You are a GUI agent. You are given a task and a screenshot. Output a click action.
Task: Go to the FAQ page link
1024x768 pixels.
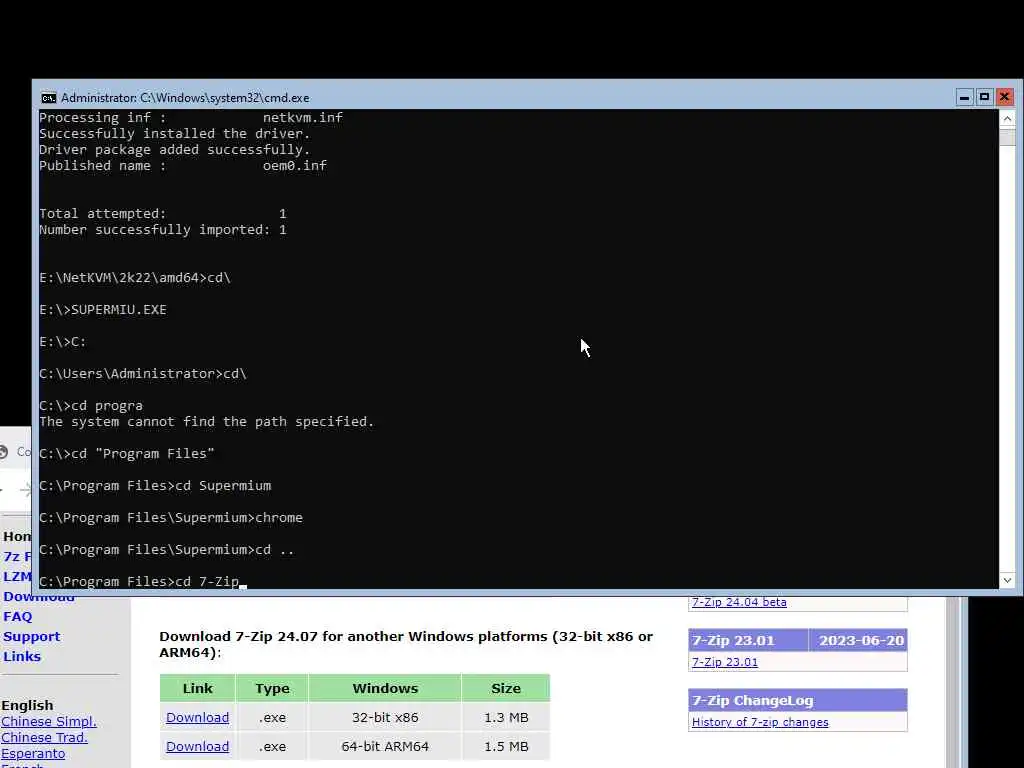coord(18,616)
